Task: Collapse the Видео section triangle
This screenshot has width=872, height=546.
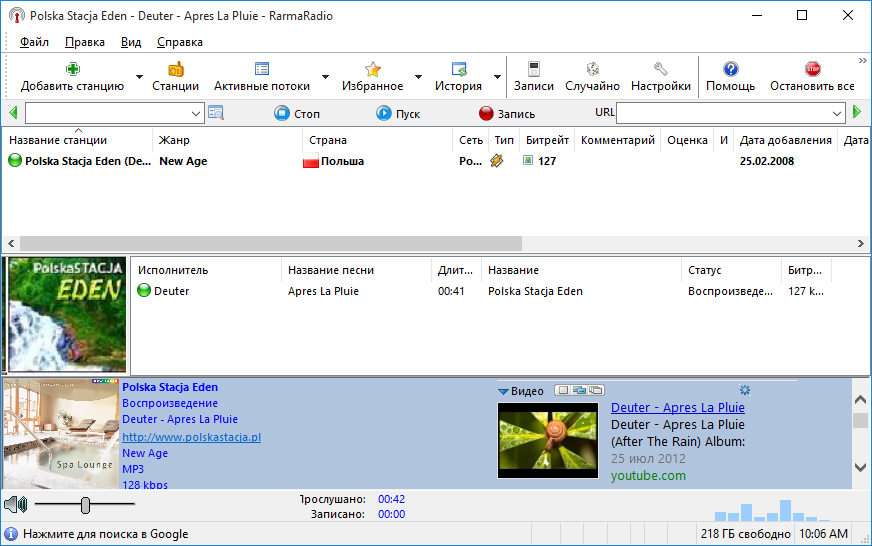Action: pos(504,391)
